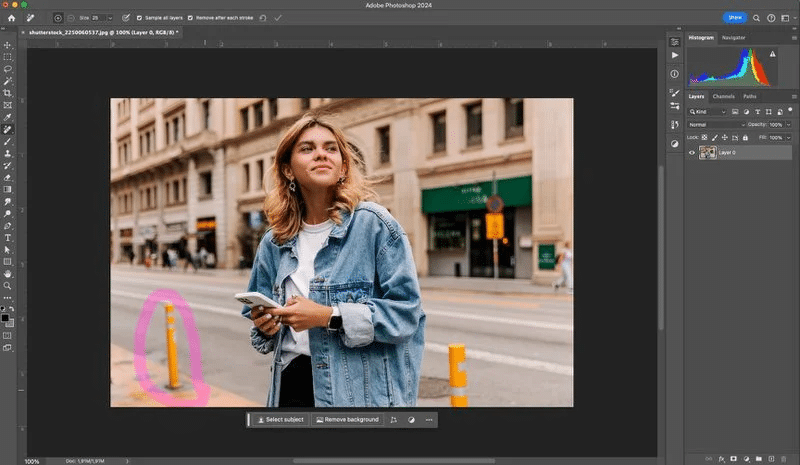The image size is (800, 465).
Task: Switch to the Channels tab
Action: point(723,96)
